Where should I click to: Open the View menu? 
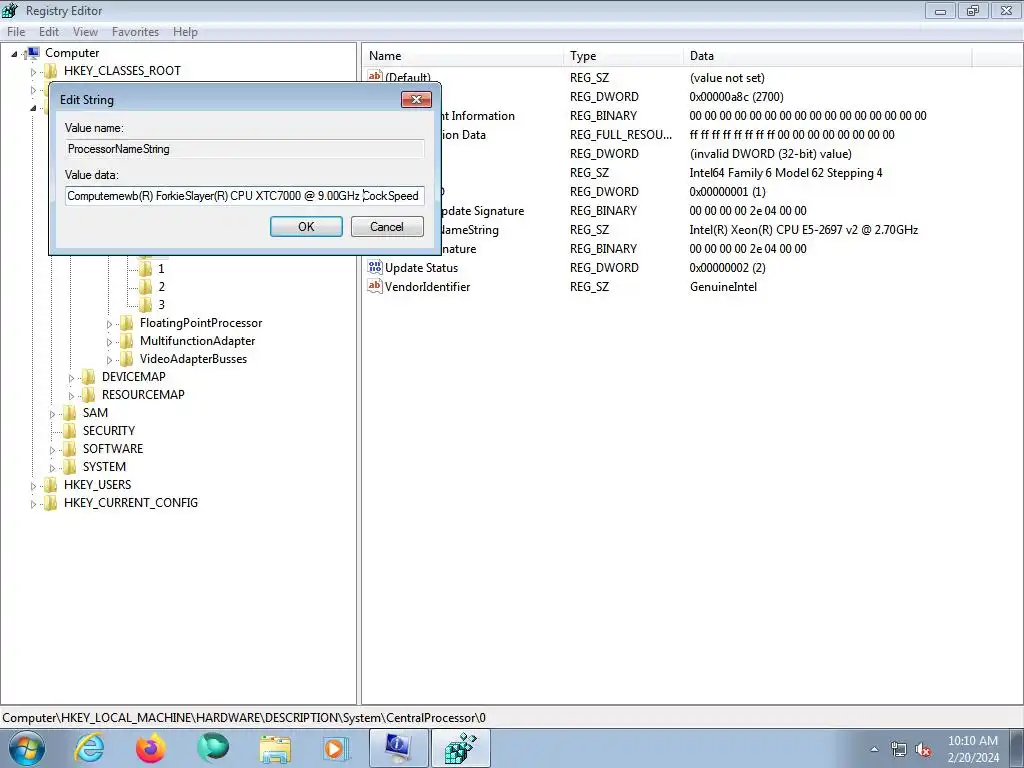(85, 31)
